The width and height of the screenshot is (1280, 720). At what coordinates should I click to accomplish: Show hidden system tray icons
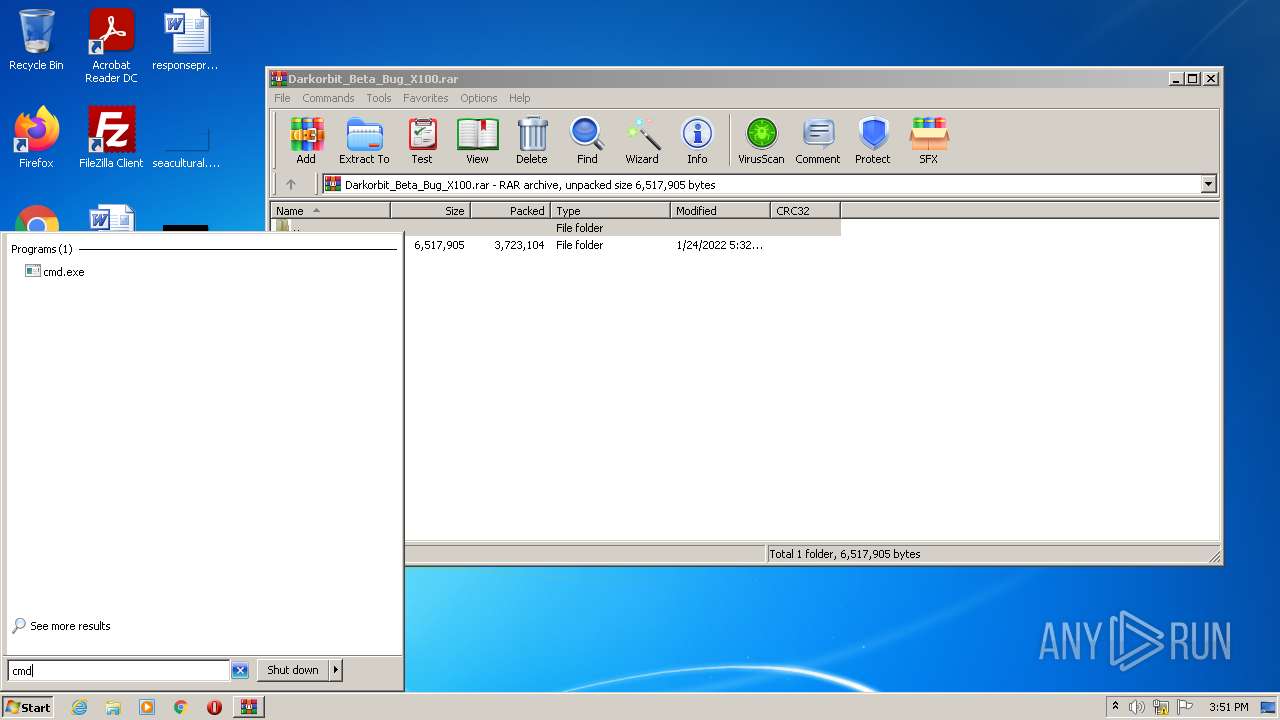(1115, 707)
